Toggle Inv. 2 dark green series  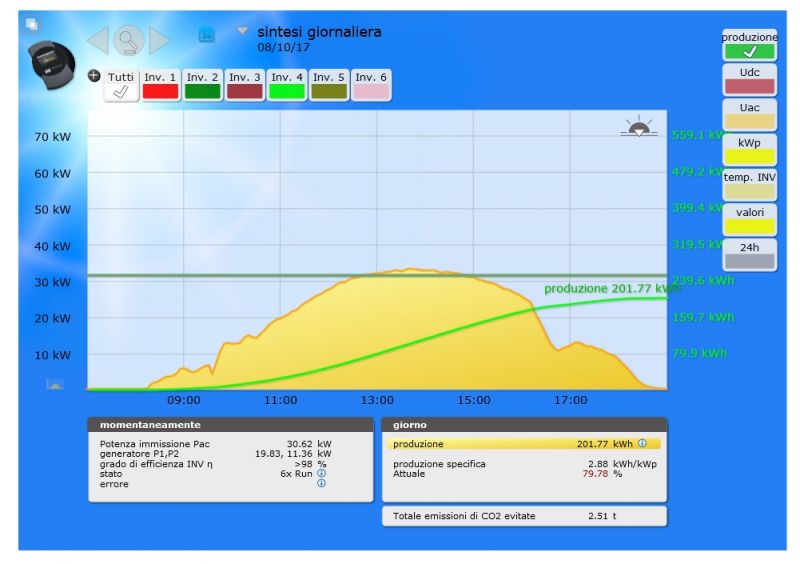(x=203, y=85)
